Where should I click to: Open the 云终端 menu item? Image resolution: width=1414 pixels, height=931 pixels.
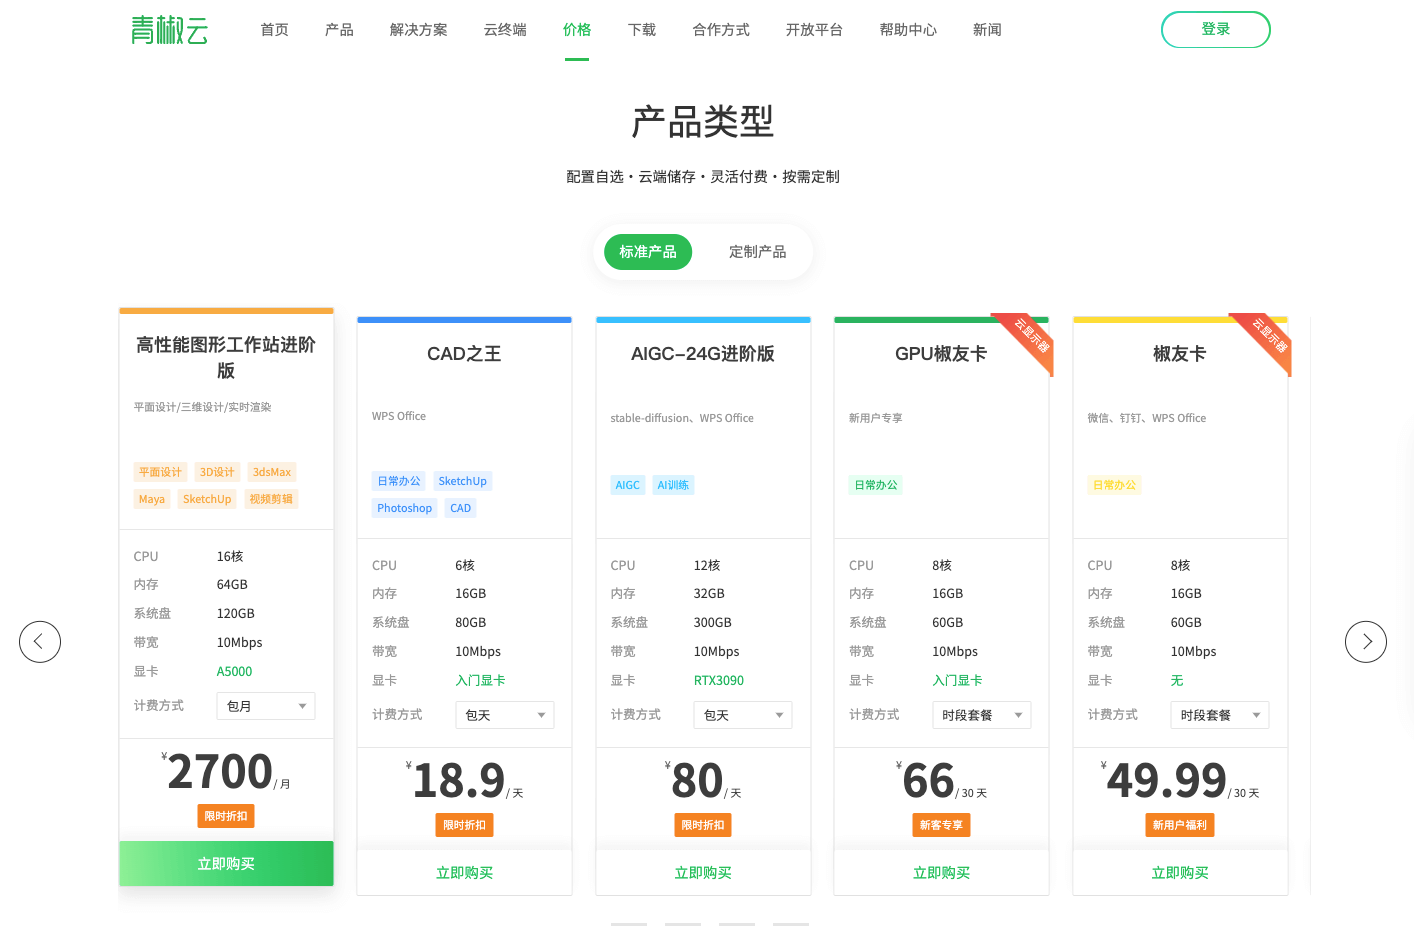coord(505,30)
